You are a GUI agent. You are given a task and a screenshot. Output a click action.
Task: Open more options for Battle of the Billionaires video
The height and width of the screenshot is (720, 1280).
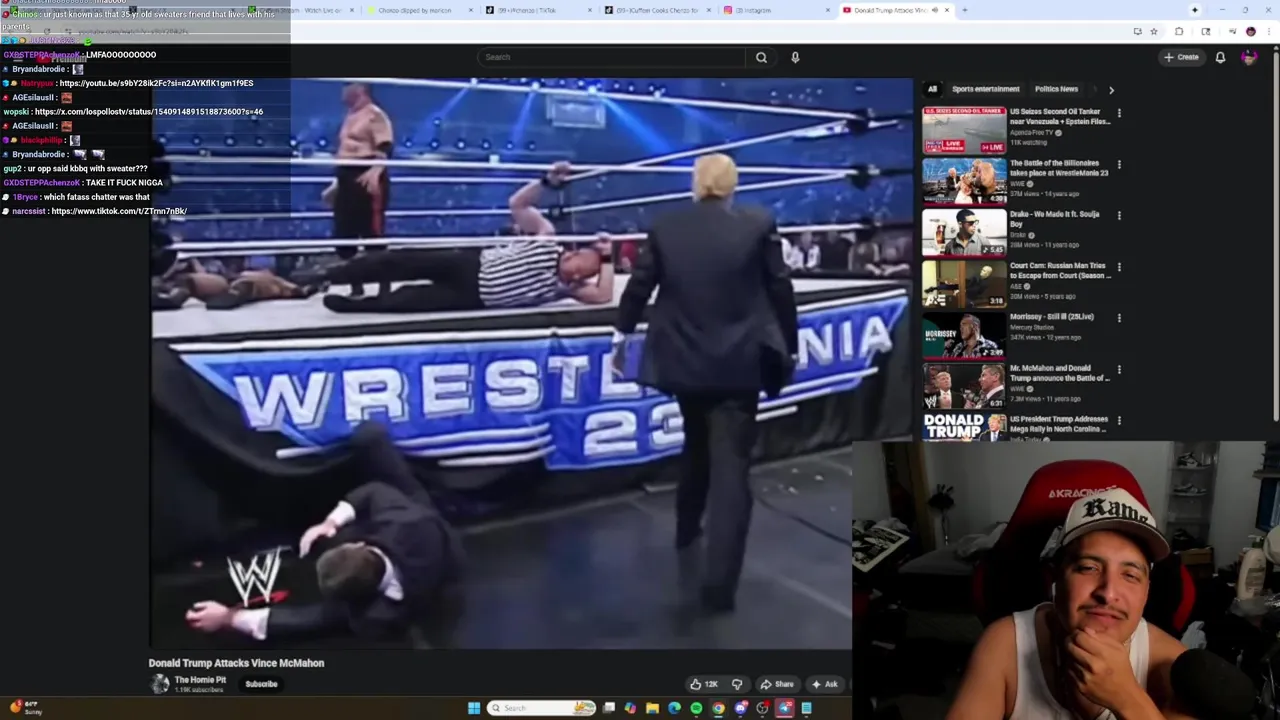1119,164
